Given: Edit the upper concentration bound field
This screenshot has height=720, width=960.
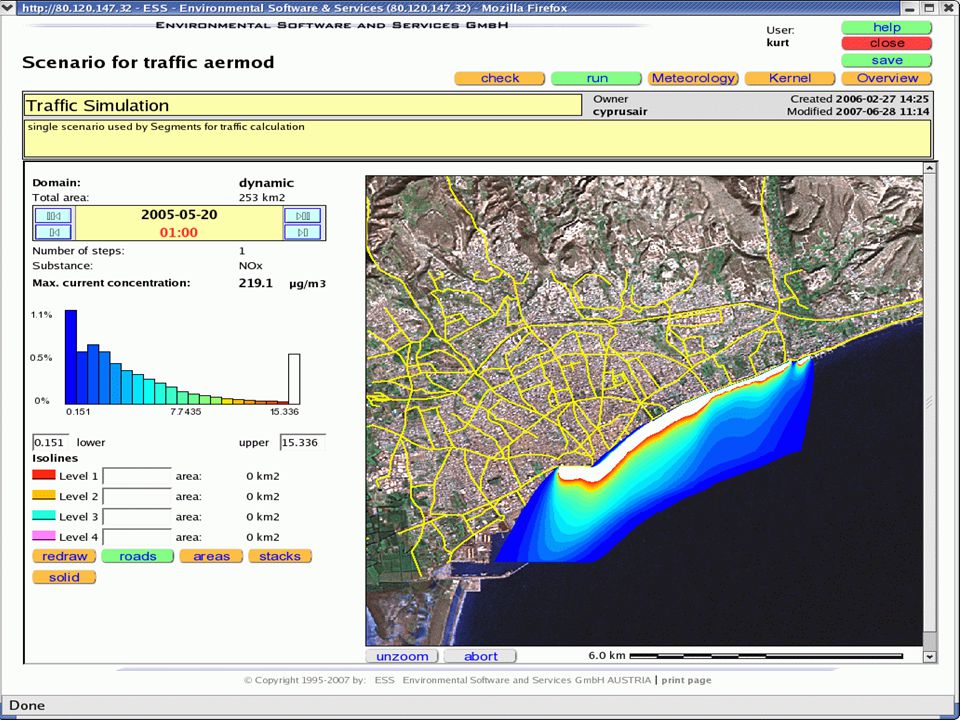Looking at the screenshot, I should click(302, 442).
